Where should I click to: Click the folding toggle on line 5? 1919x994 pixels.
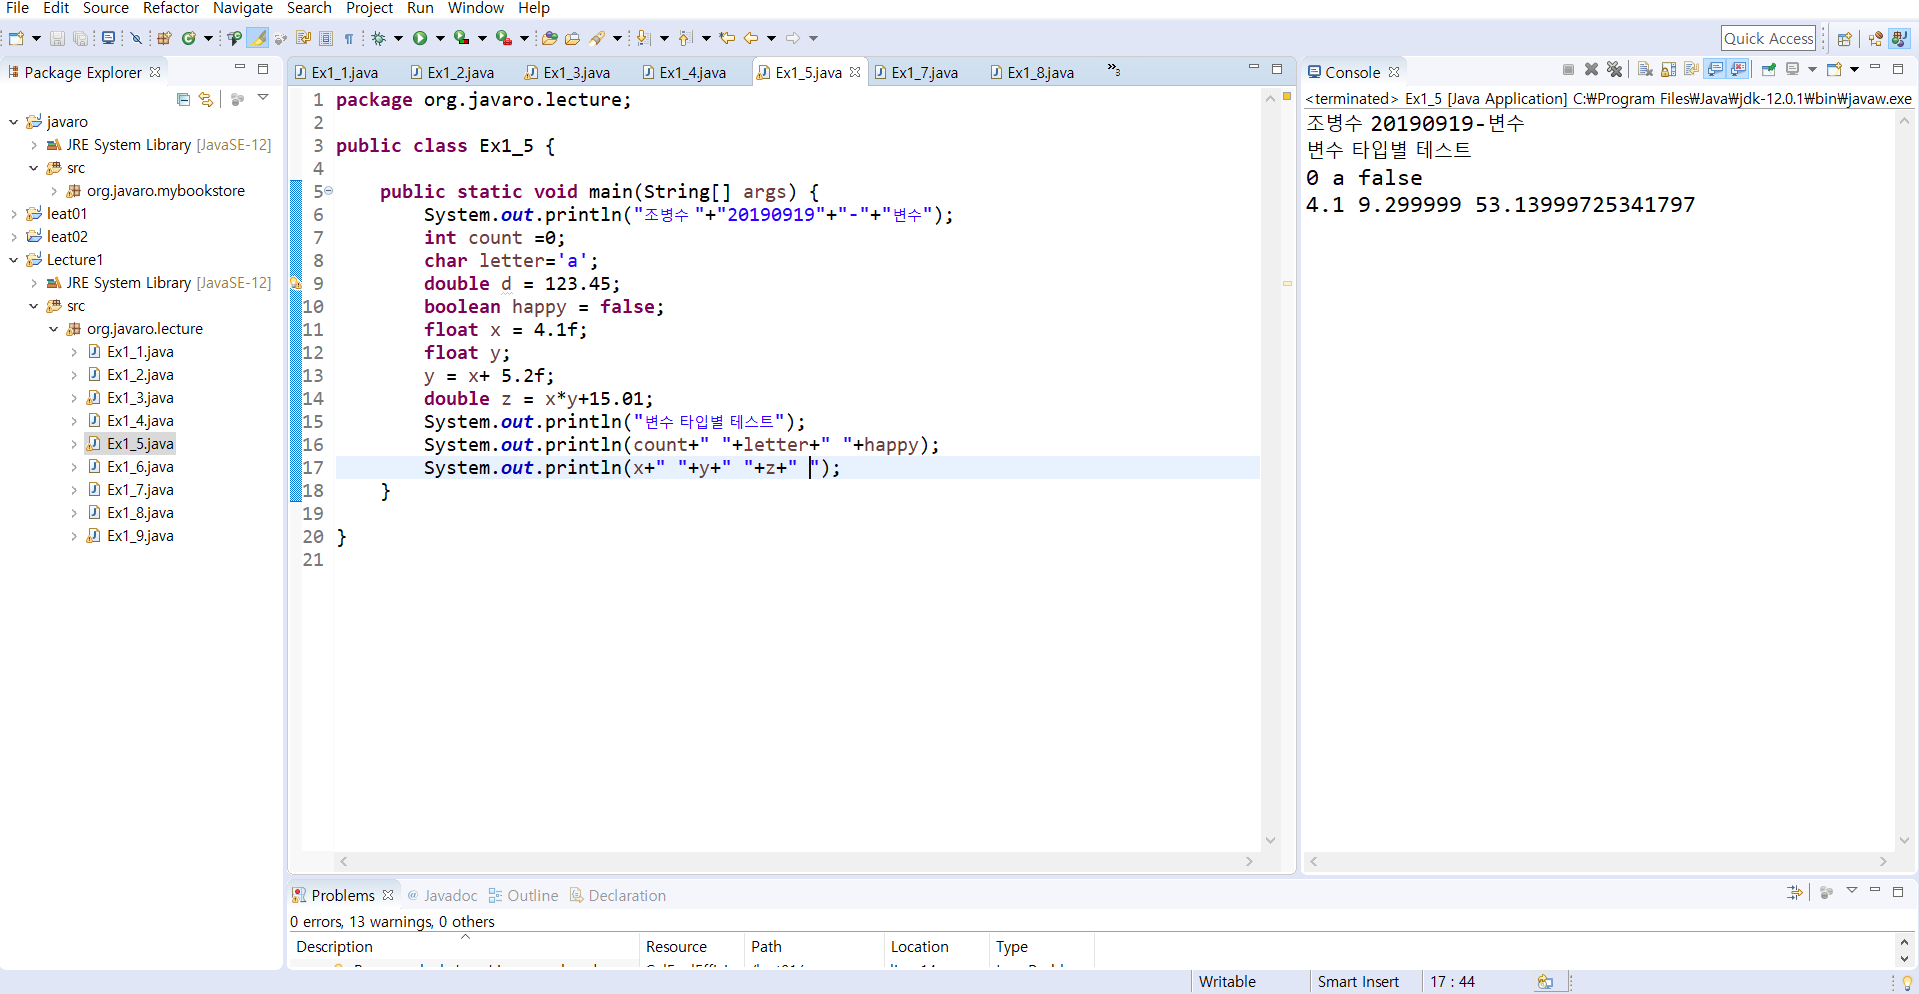point(328,191)
